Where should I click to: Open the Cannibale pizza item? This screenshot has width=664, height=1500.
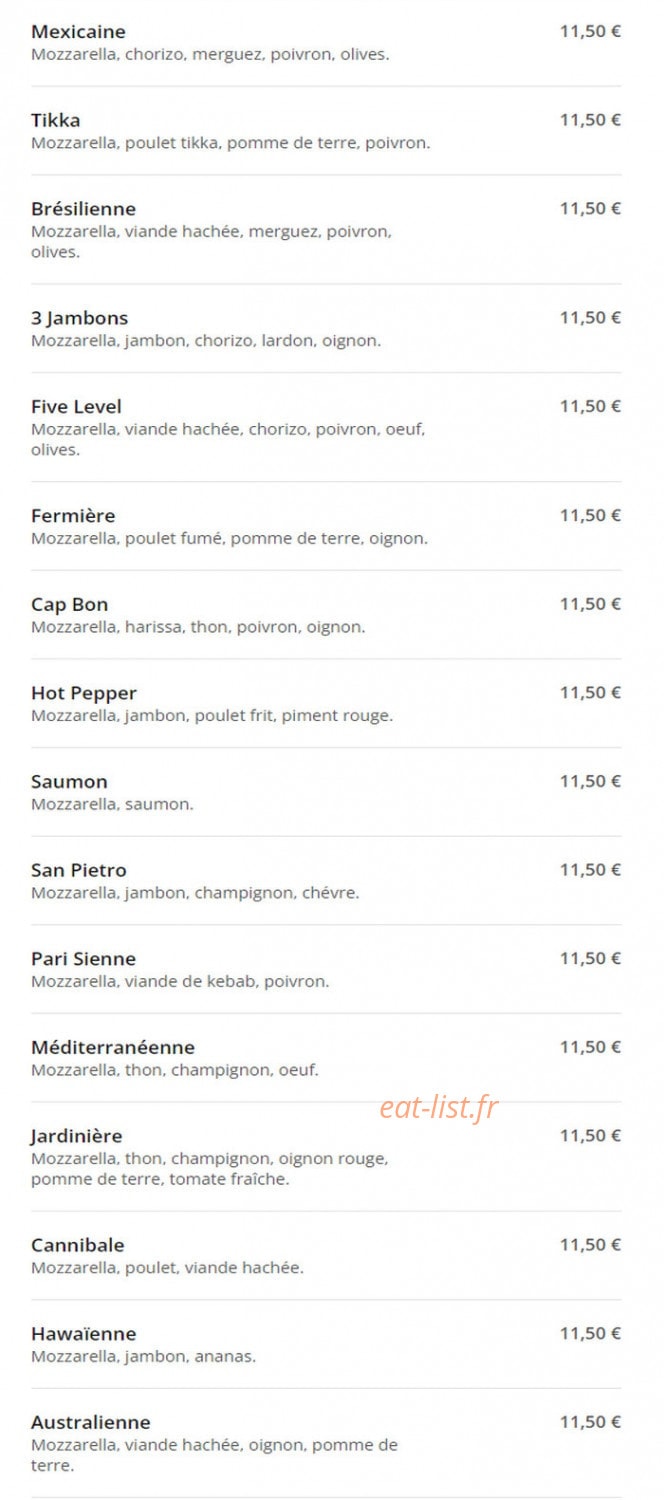78,1246
